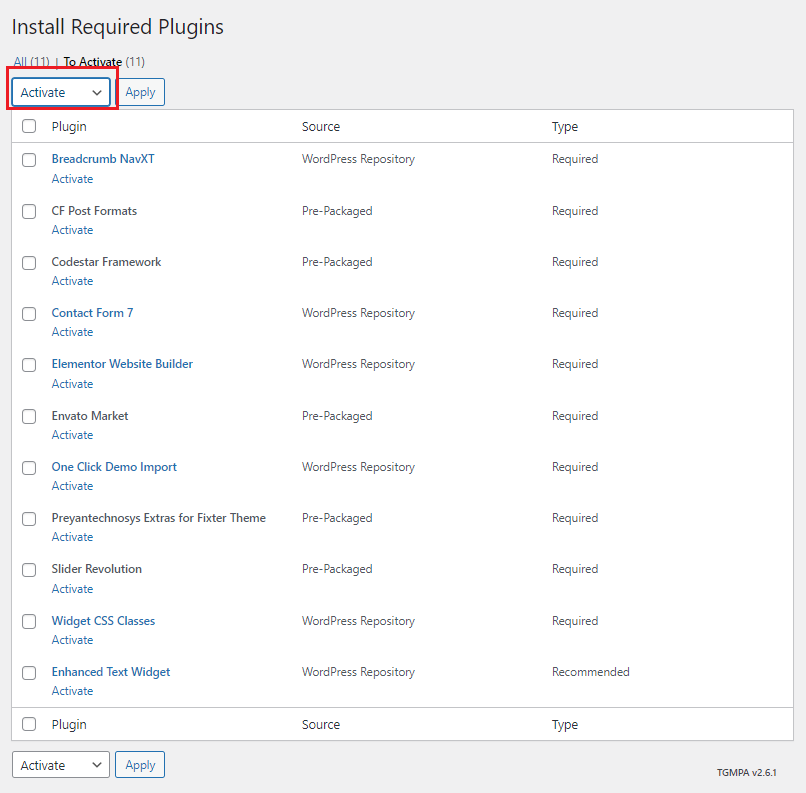Image resolution: width=806 pixels, height=793 pixels.
Task: Tick the select-all checkbox in the table header
Action: click(x=29, y=126)
